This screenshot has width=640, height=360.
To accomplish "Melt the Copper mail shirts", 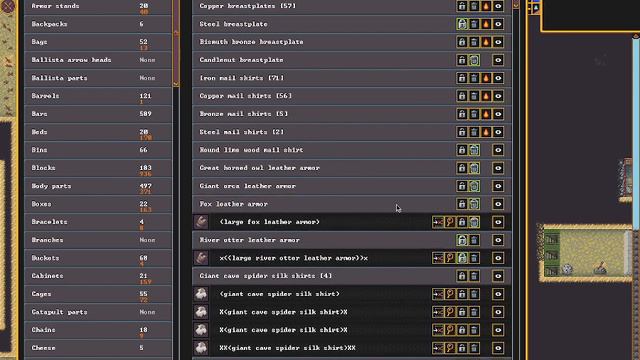I will (x=486, y=96).
